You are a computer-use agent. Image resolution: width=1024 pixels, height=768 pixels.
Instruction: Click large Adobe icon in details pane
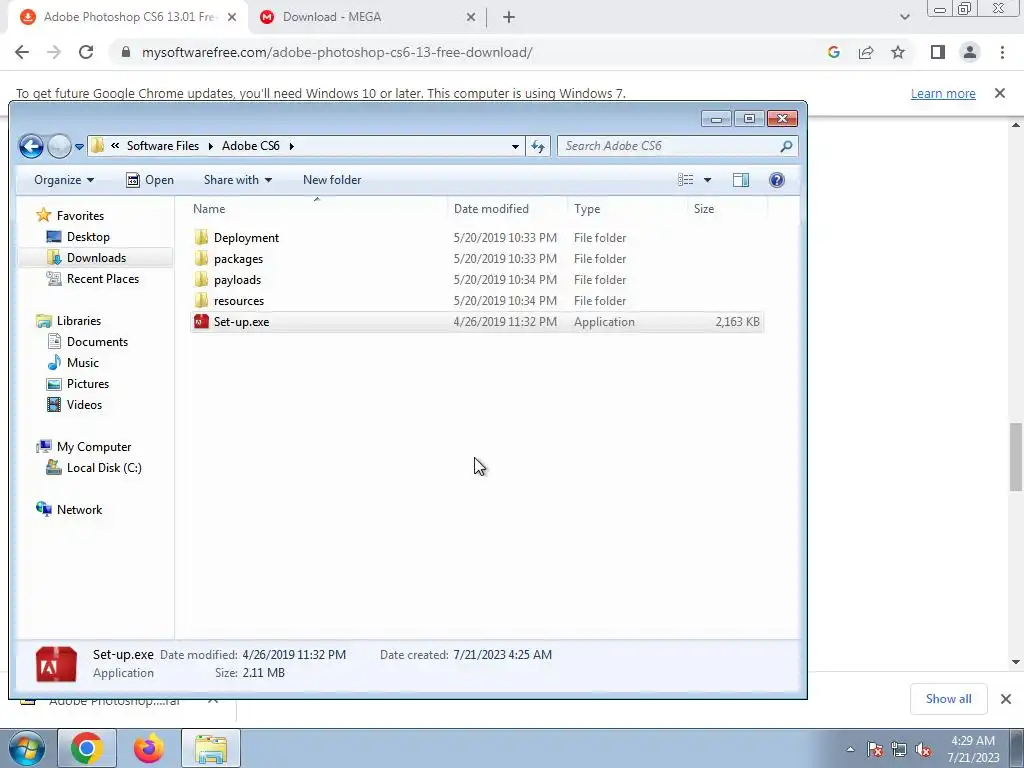pyautogui.click(x=56, y=664)
